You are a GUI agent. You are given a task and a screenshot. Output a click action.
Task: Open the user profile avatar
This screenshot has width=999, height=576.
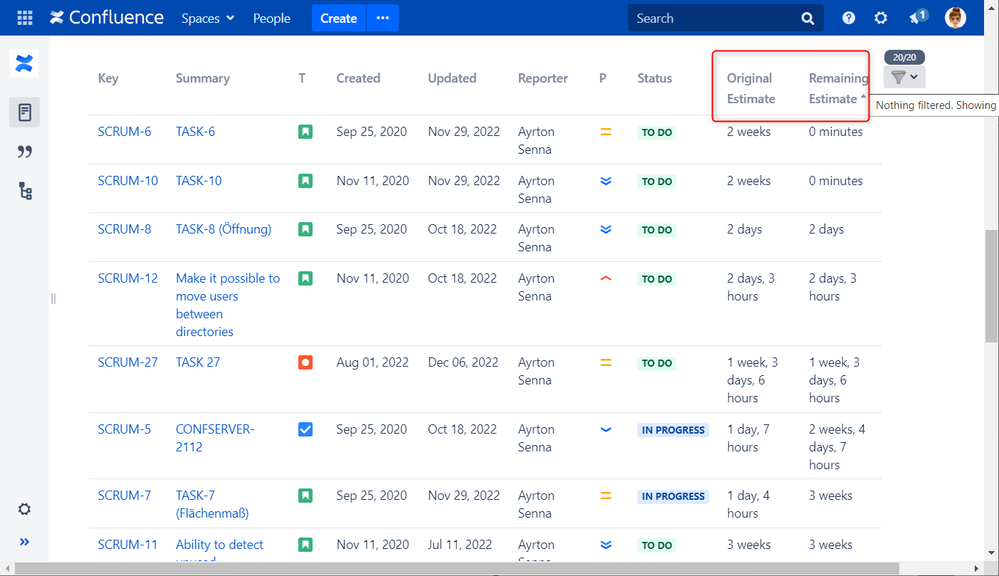tap(955, 18)
